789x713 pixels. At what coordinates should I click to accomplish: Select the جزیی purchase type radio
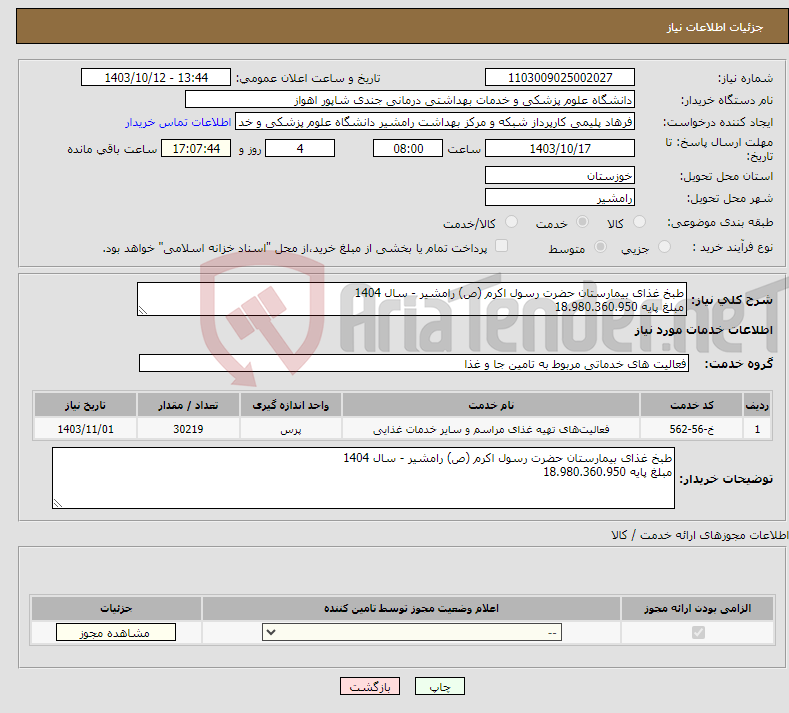click(x=664, y=247)
